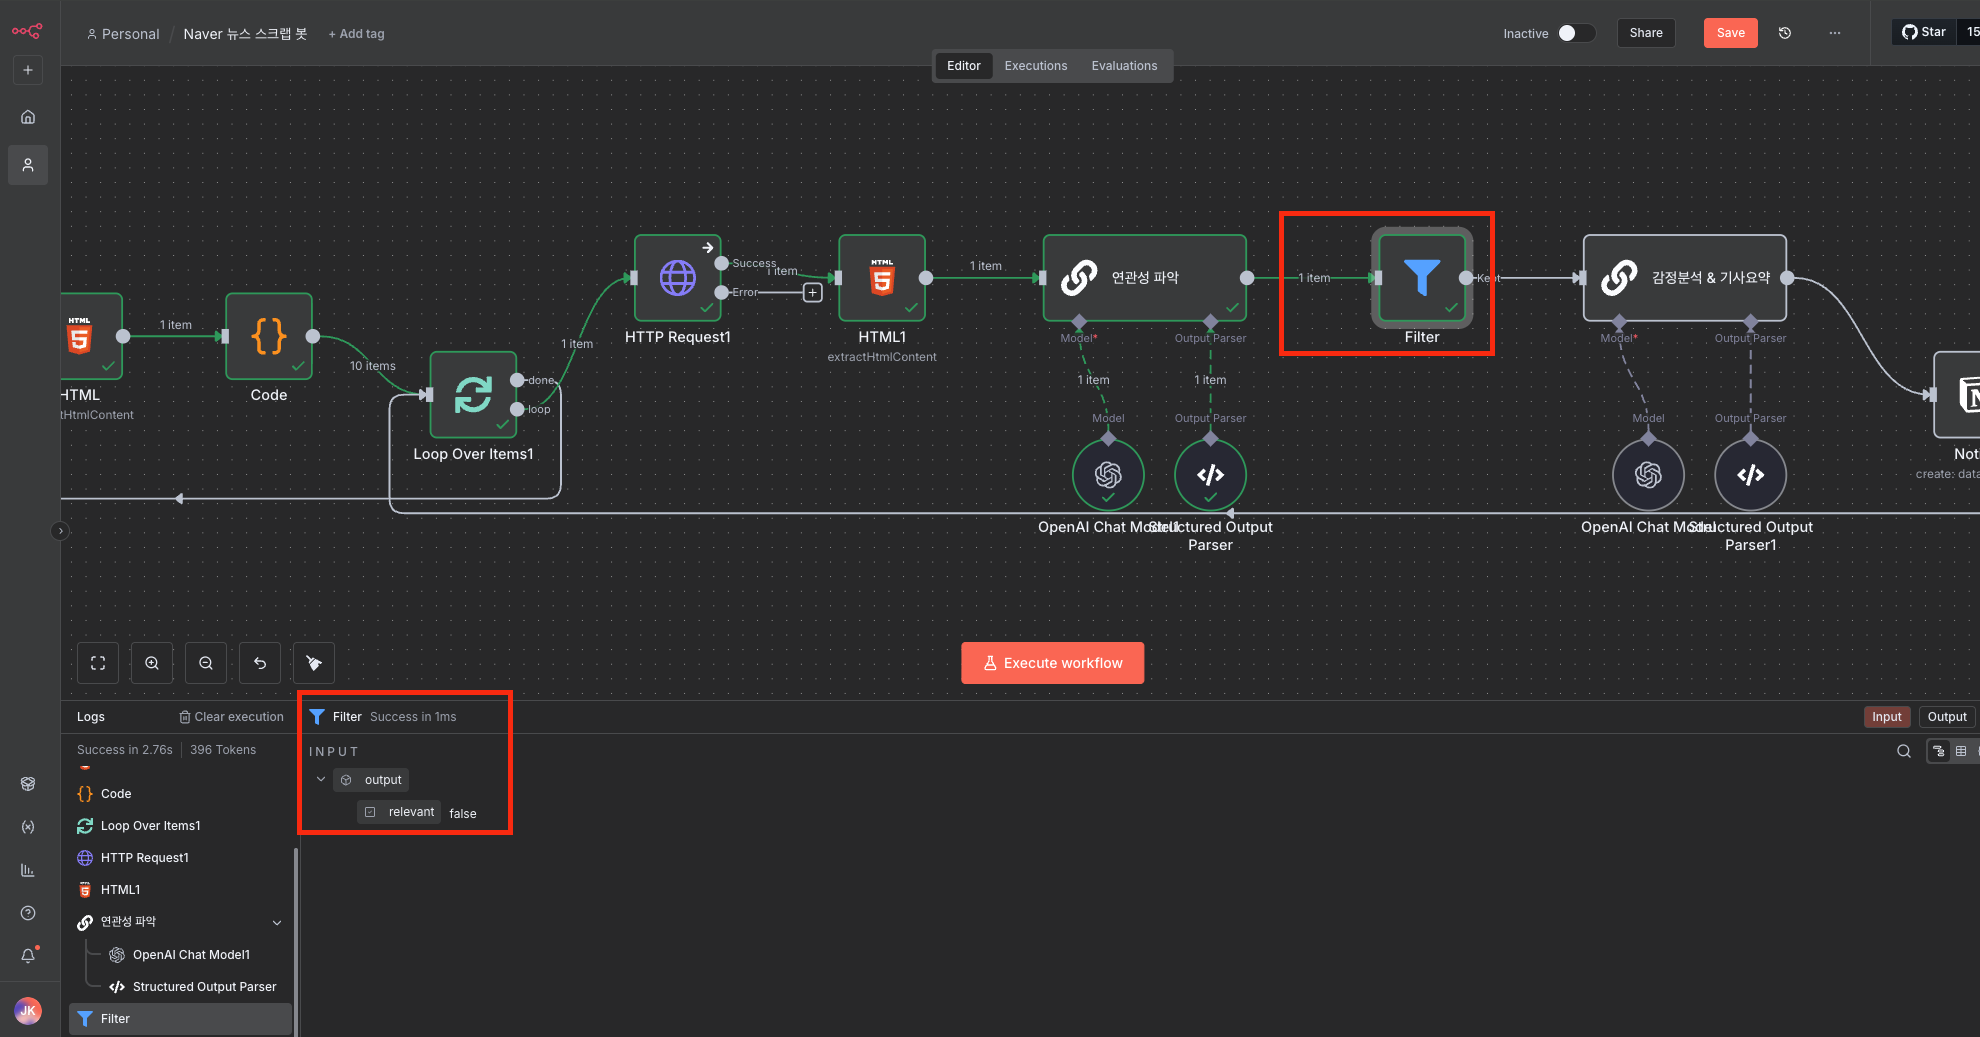Click Execute workflow
This screenshot has height=1037, width=1980.
pyautogui.click(x=1053, y=663)
